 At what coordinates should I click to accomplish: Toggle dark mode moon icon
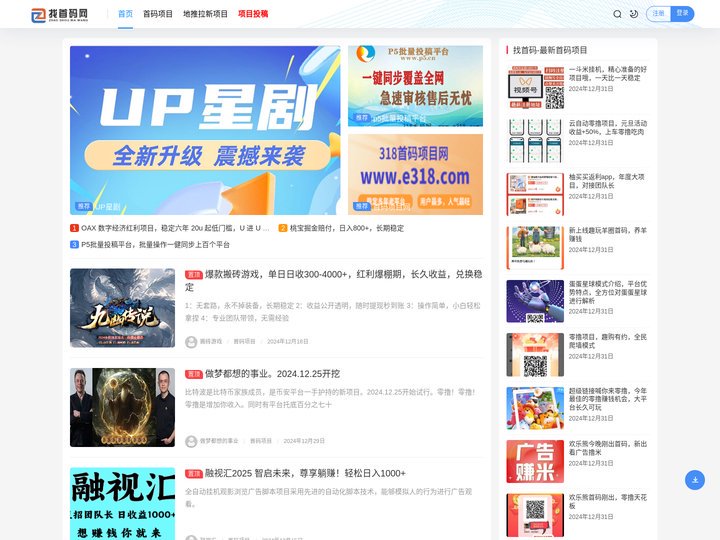[x=634, y=14]
